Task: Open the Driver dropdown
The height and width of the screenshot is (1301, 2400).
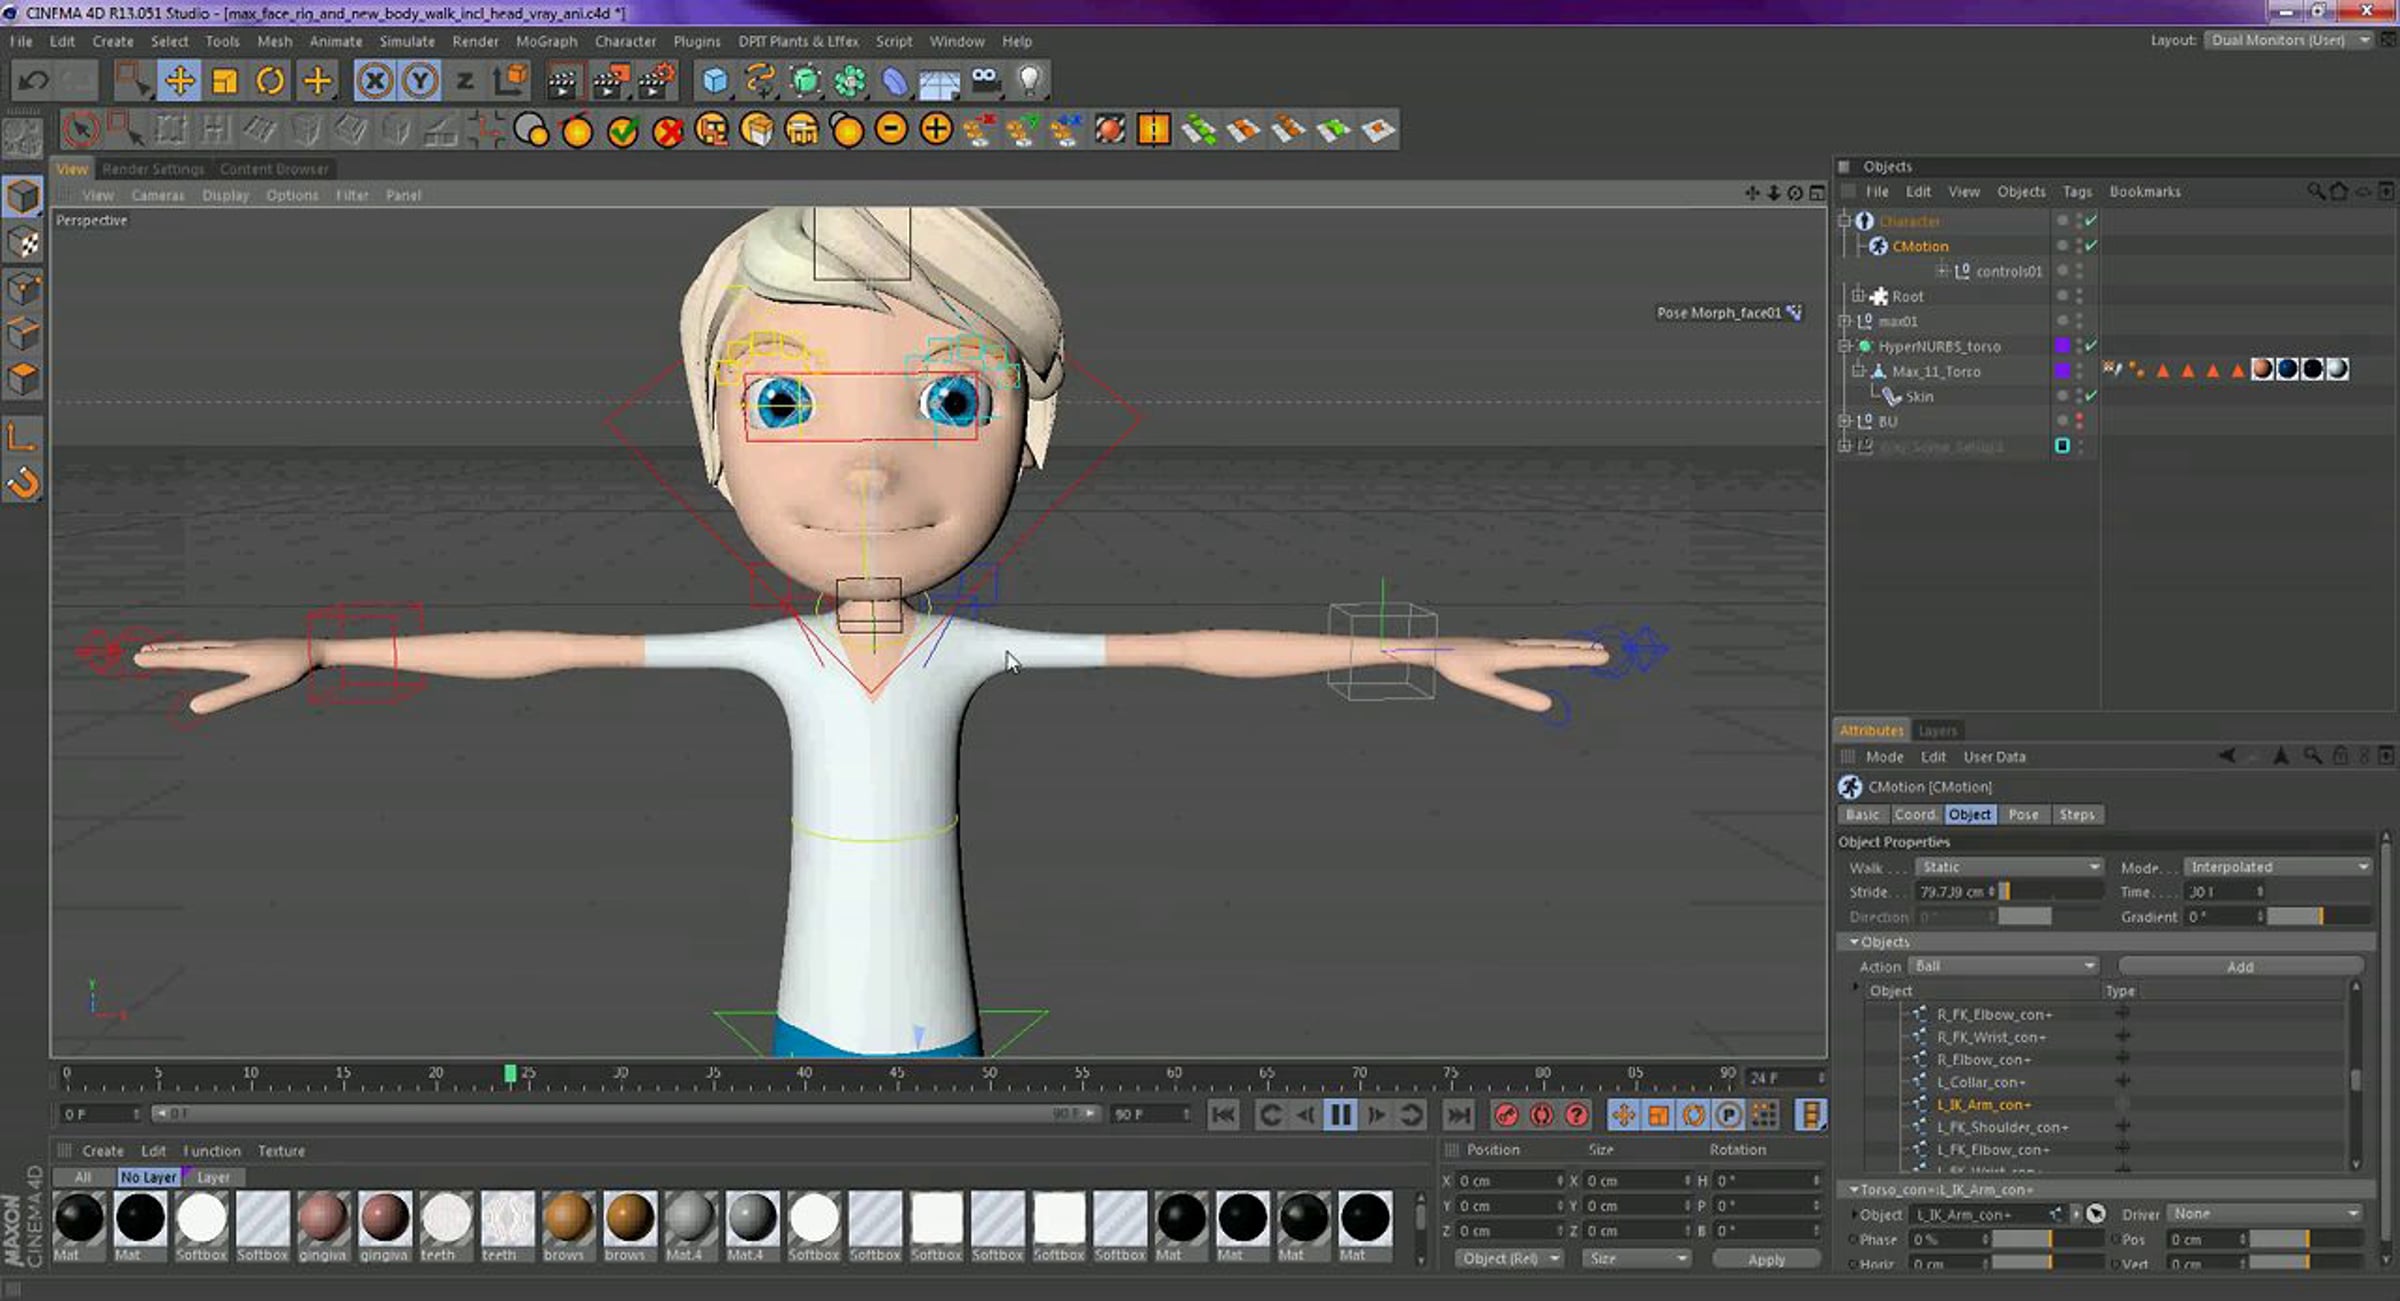Action: (x=2265, y=1213)
